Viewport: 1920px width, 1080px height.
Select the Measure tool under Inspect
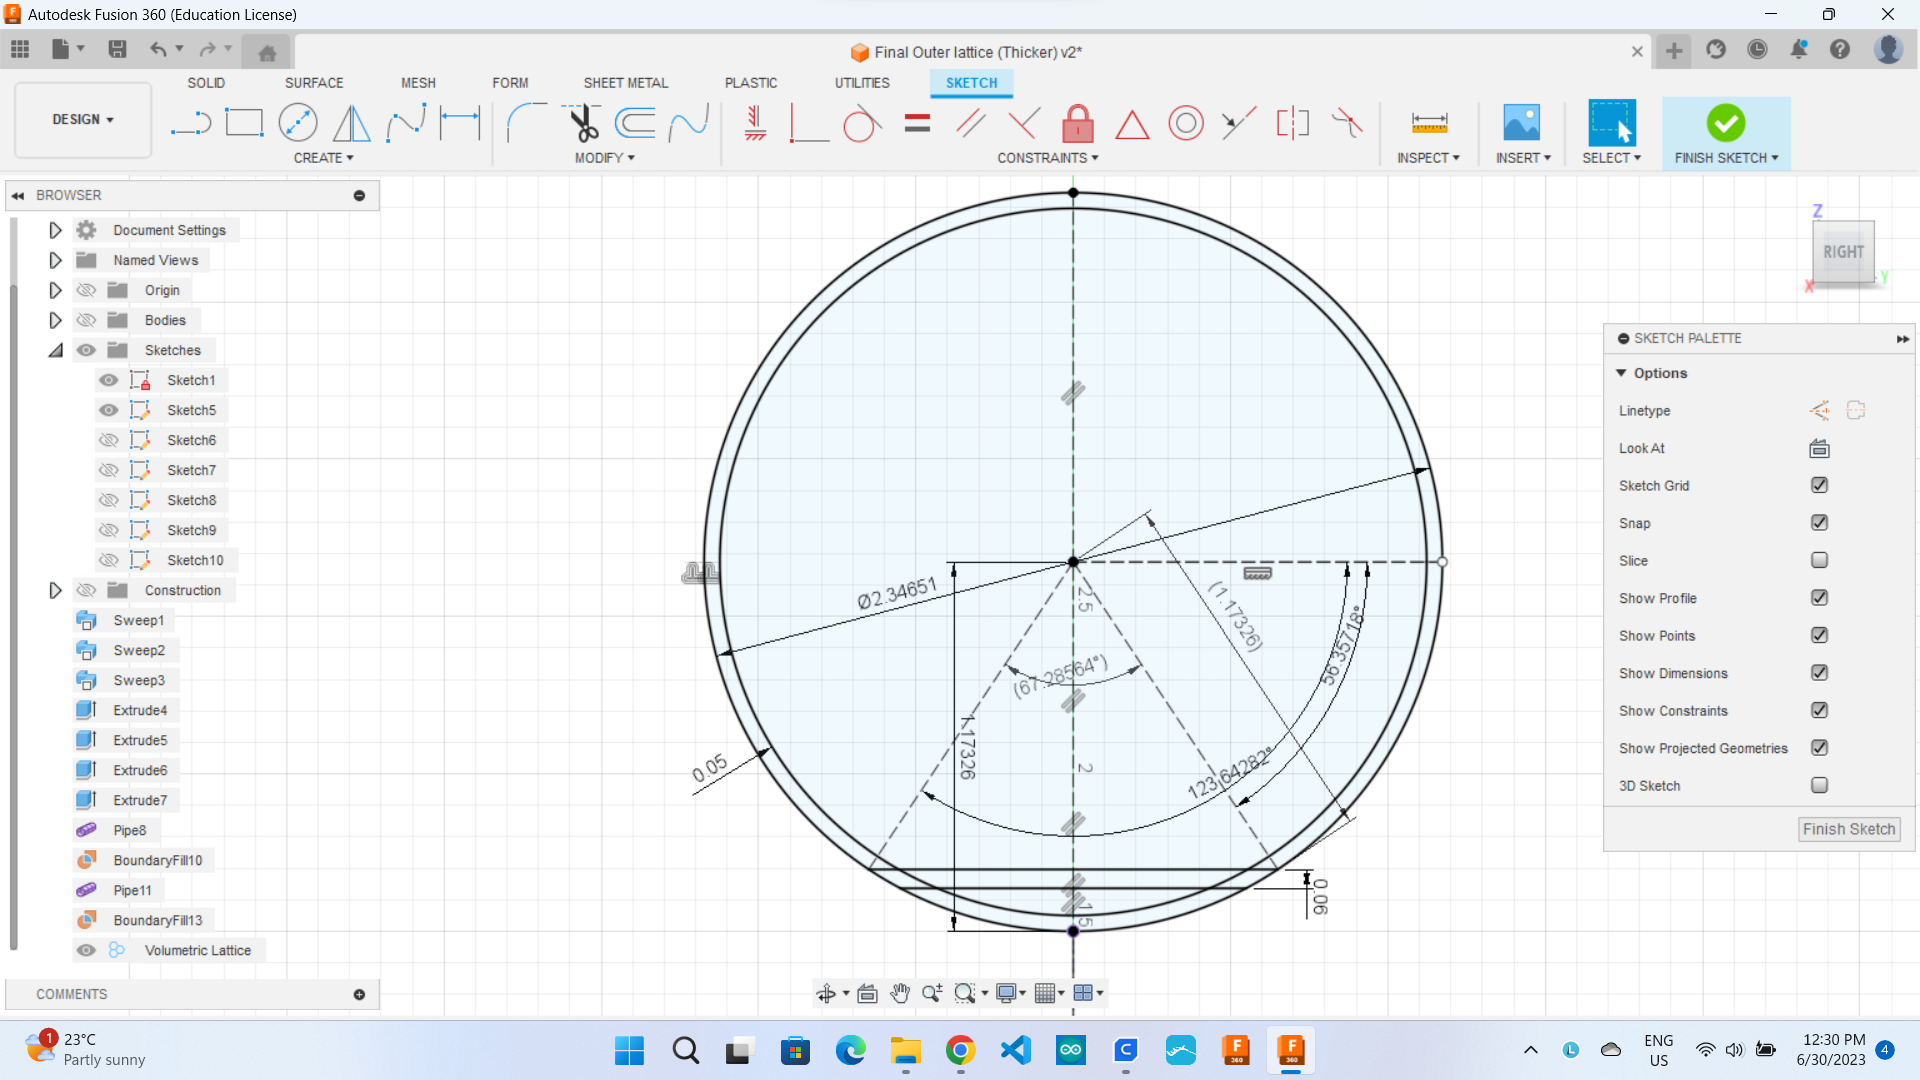(x=1430, y=122)
